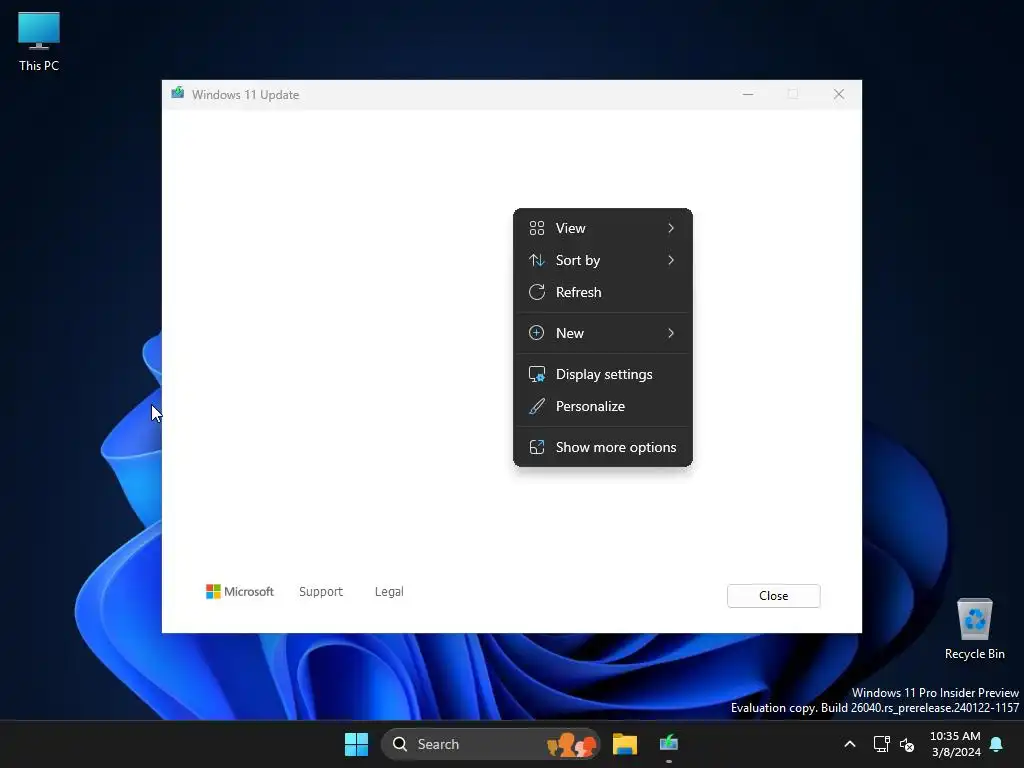Expand the chevron next to Sort by
This screenshot has height=768, width=1024.
pyautogui.click(x=671, y=260)
